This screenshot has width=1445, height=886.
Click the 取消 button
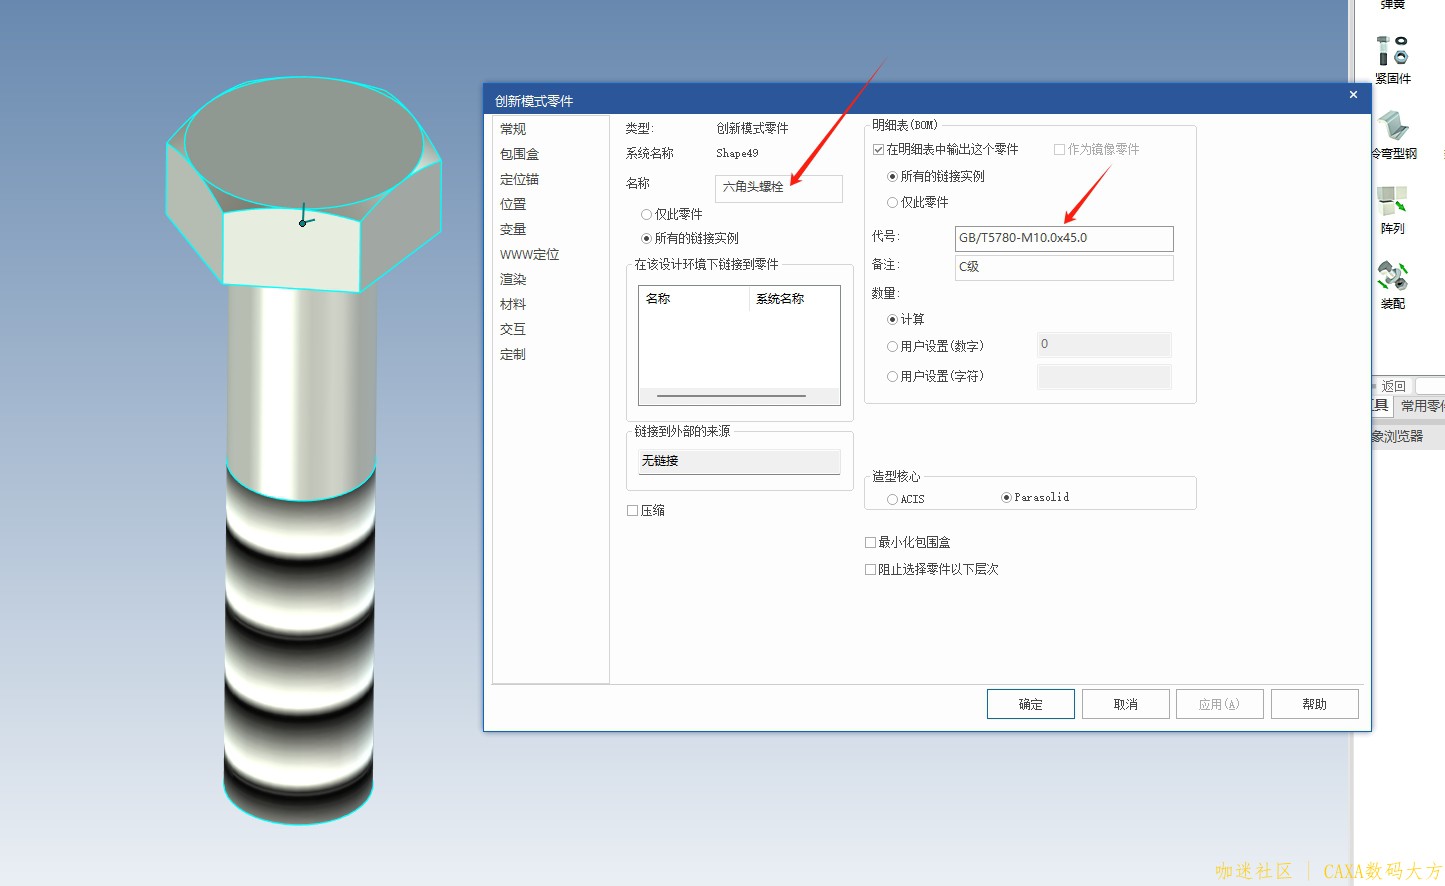[x=1125, y=704]
